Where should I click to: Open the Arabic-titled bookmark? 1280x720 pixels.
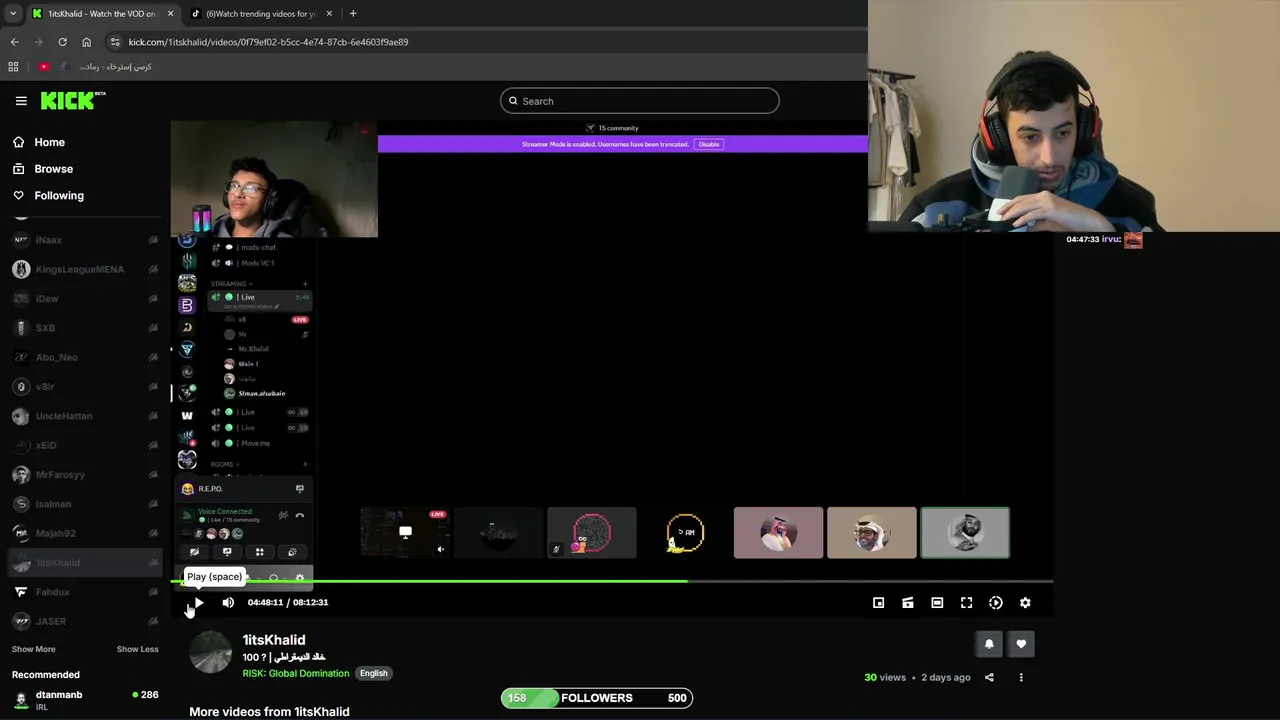(x=107, y=67)
